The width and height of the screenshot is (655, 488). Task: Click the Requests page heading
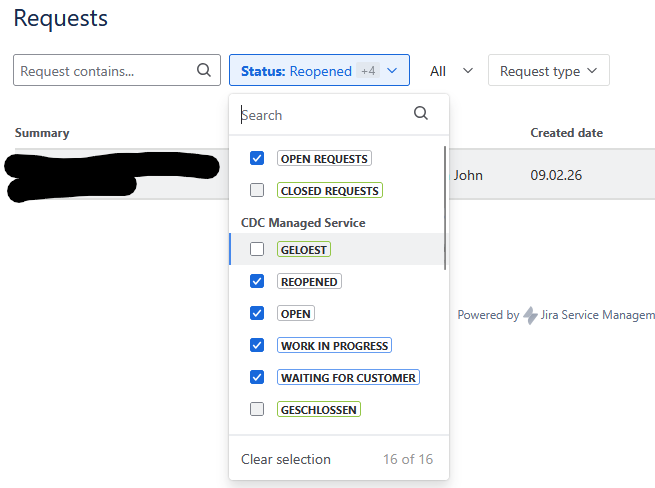tap(61, 18)
